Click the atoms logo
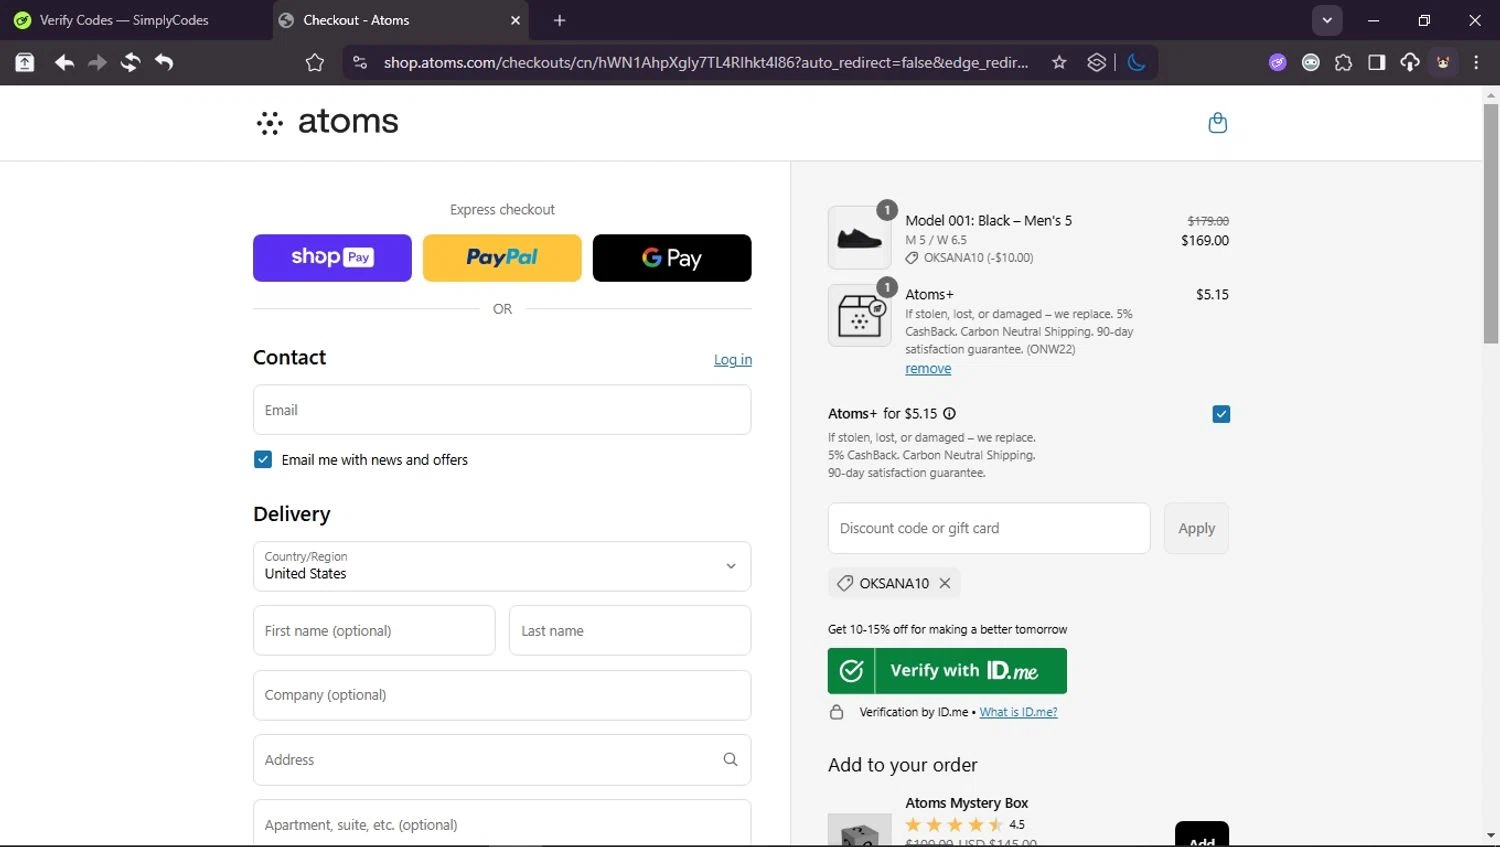 [x=327, y=122]
